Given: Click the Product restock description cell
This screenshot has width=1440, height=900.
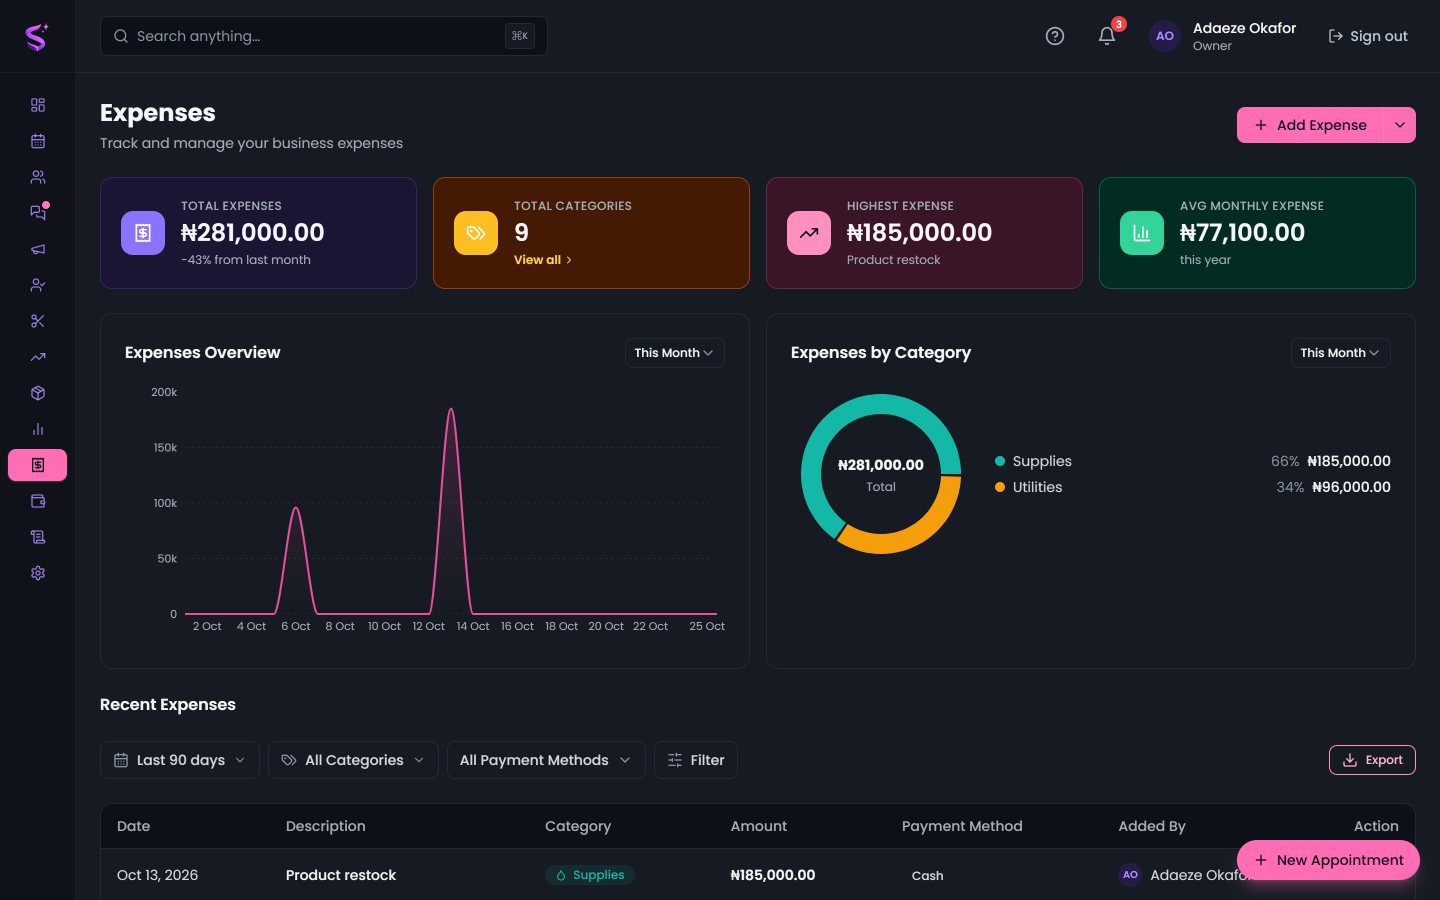Looking at the screenshot, I should (341, 875).
